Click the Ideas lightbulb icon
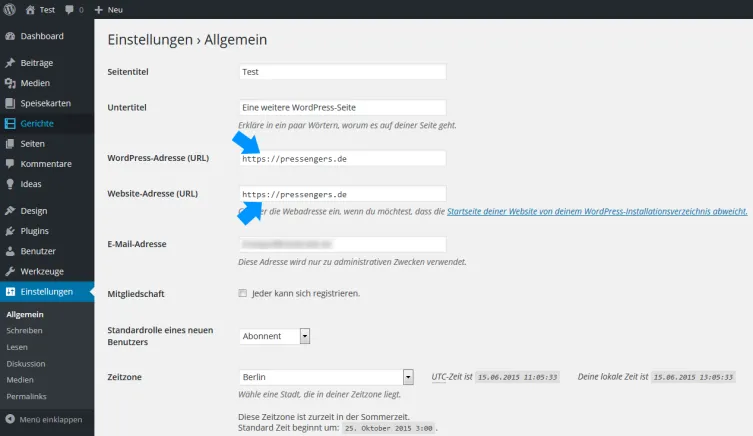 [x=10, y=184]
